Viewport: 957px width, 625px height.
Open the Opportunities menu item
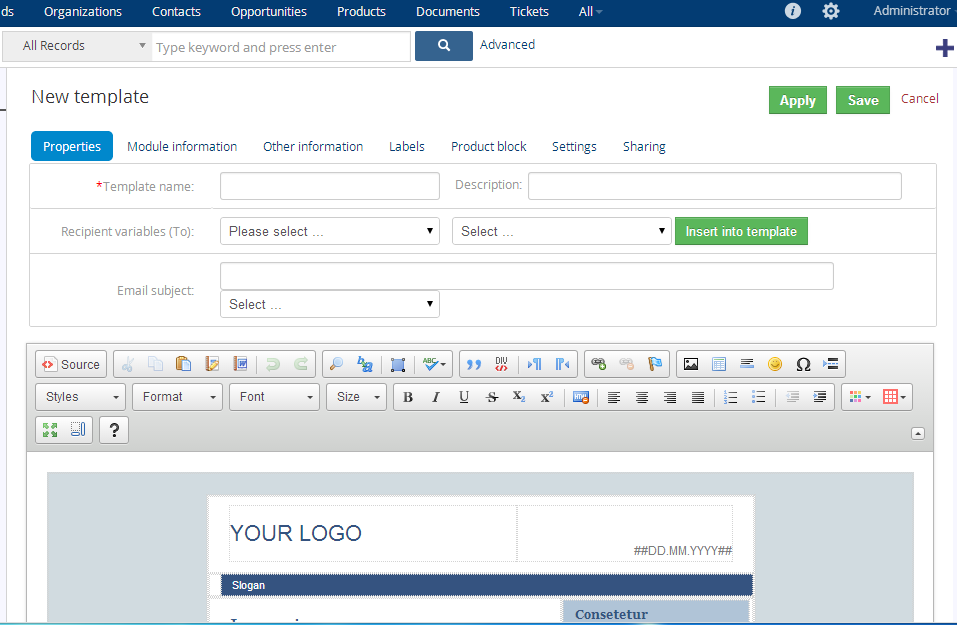[269, 12]
